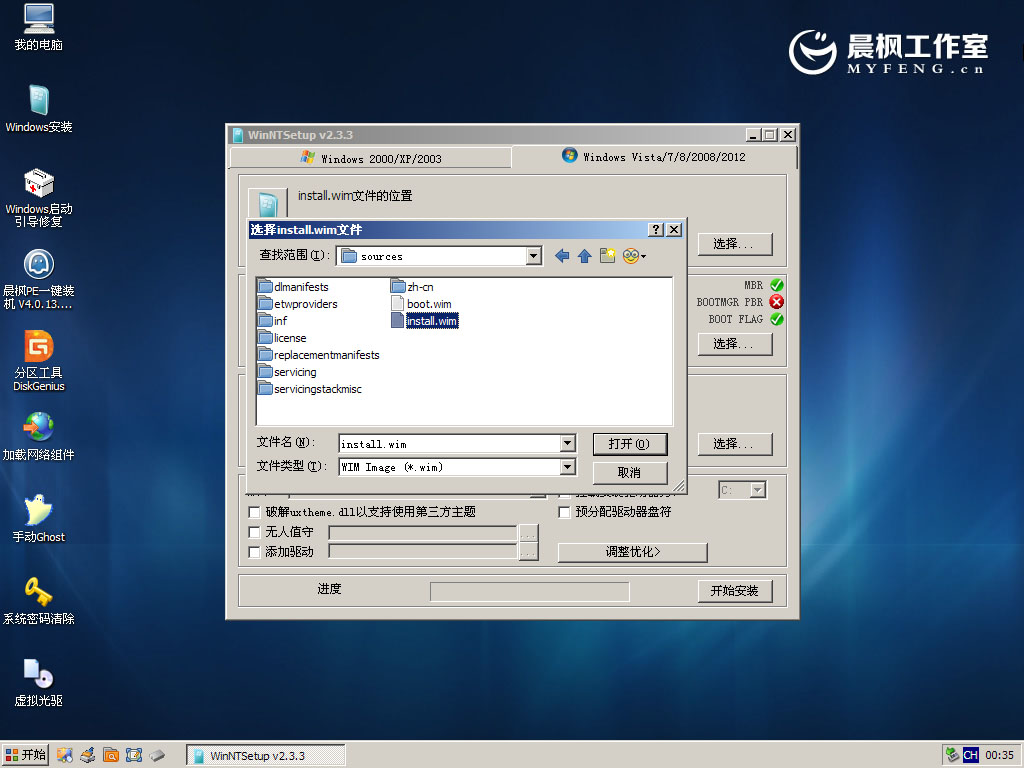The width and height of the screenshot is (1024, 768).
Task: Click the dialog help question mark button
Action: (x=656, y=229)
